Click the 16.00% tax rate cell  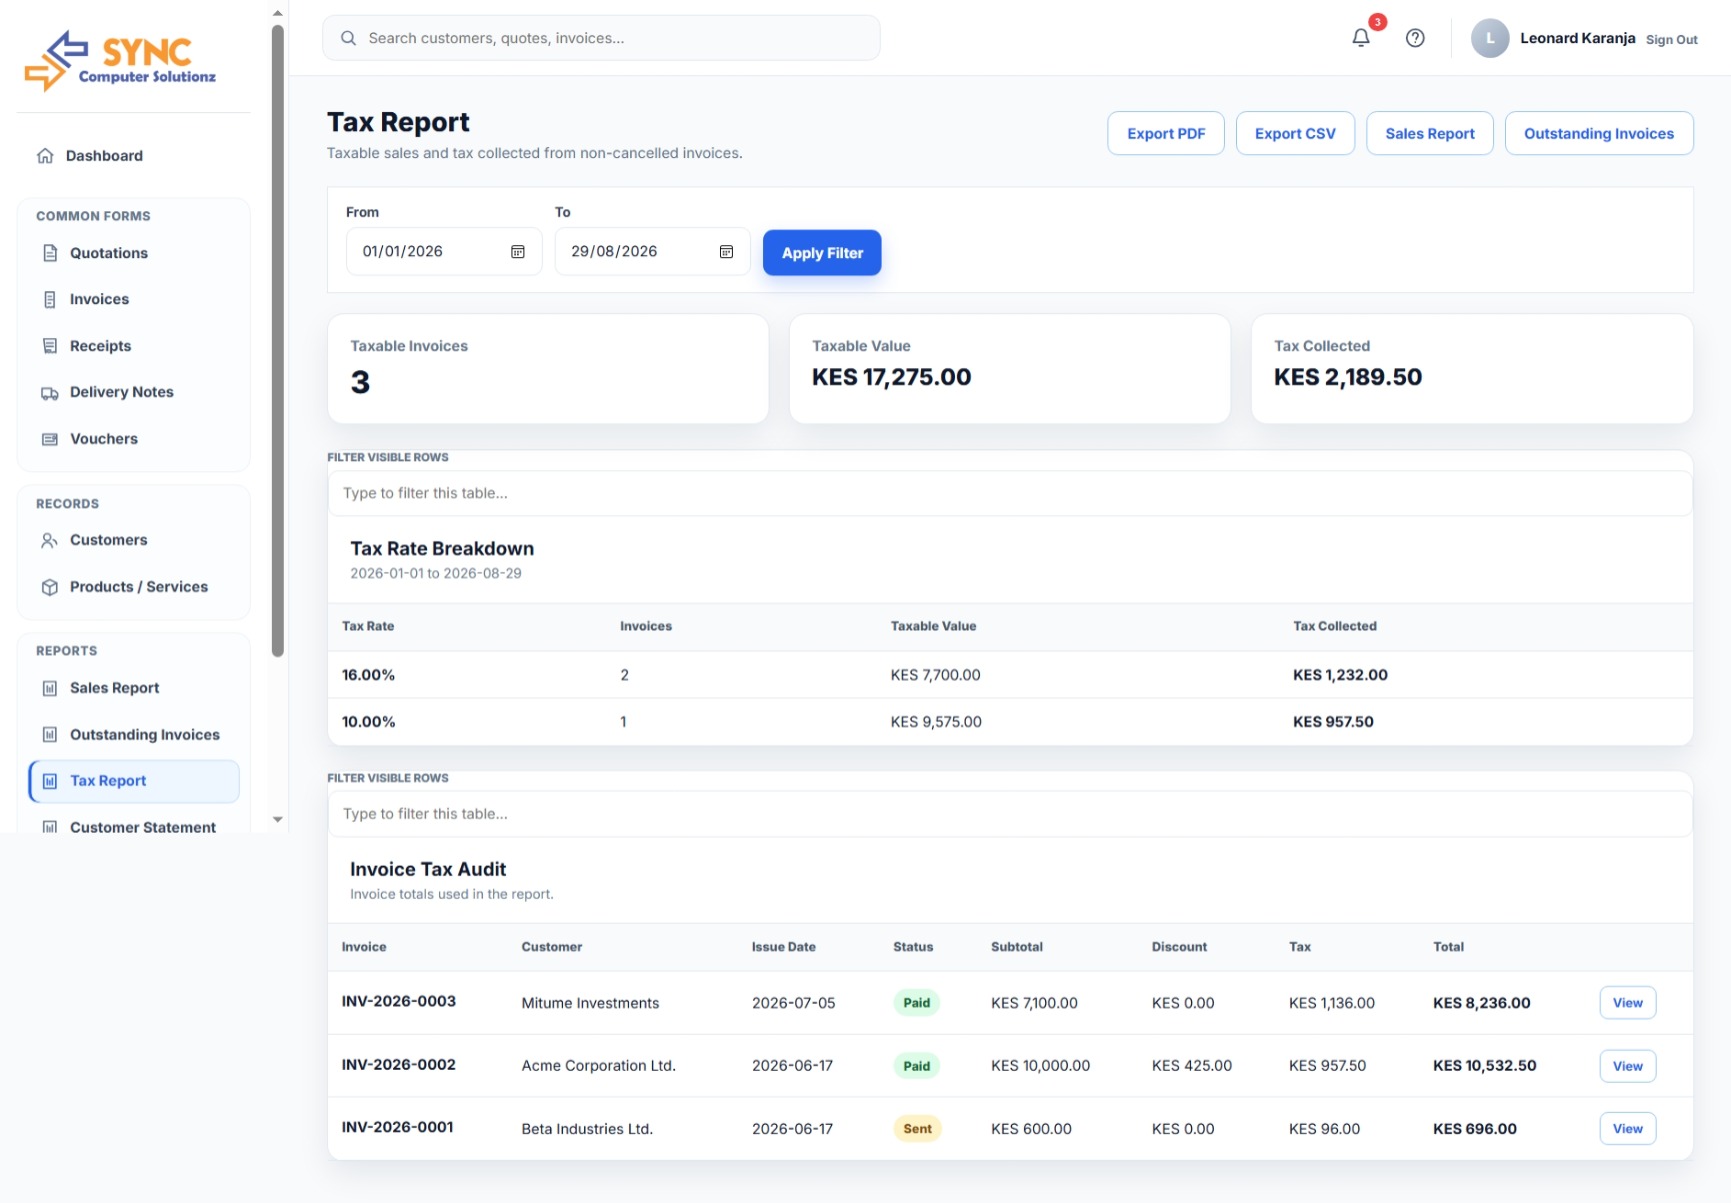pos(369,675)
